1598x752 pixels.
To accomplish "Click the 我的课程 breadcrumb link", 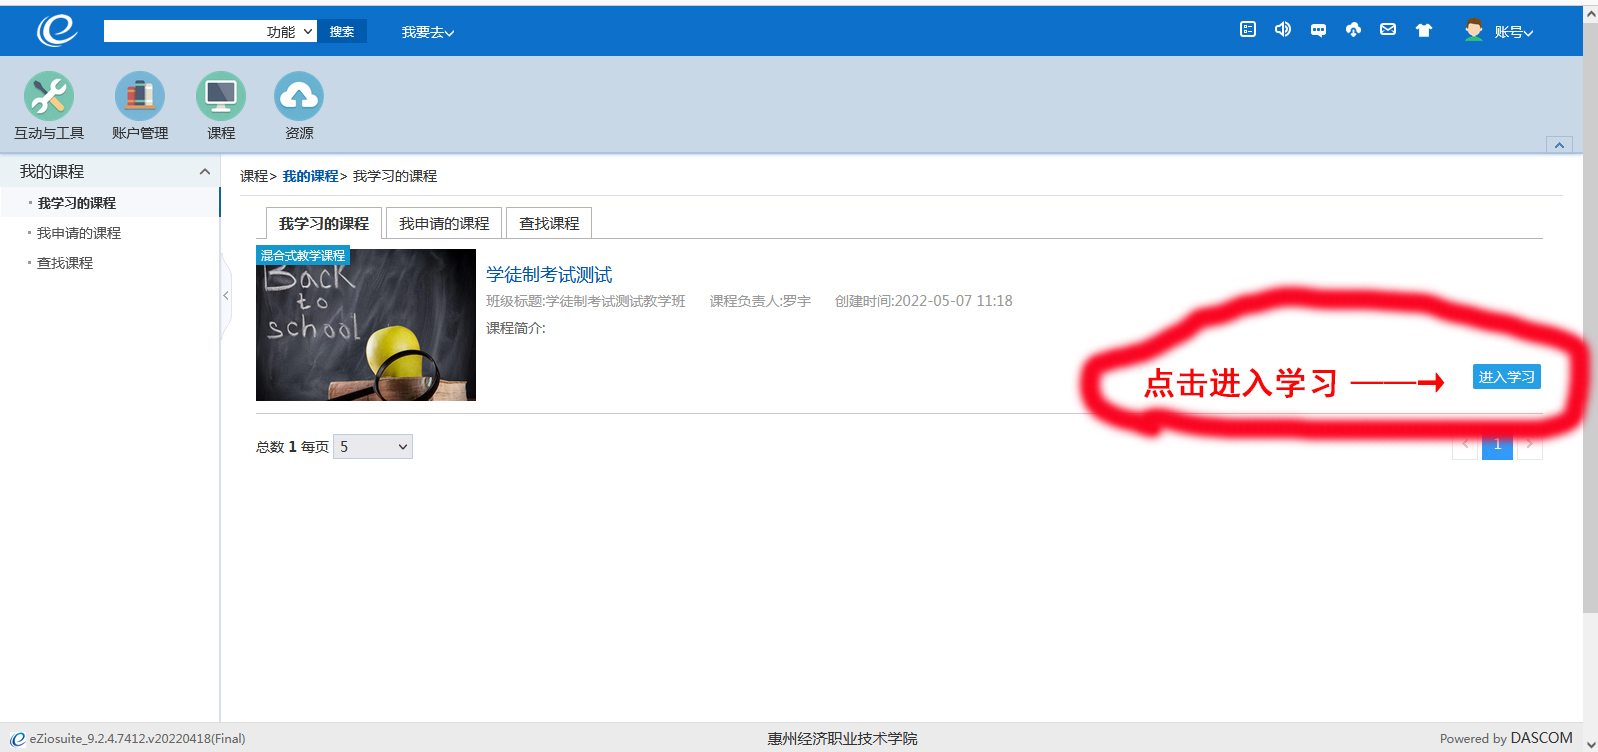I will point(311,176).
